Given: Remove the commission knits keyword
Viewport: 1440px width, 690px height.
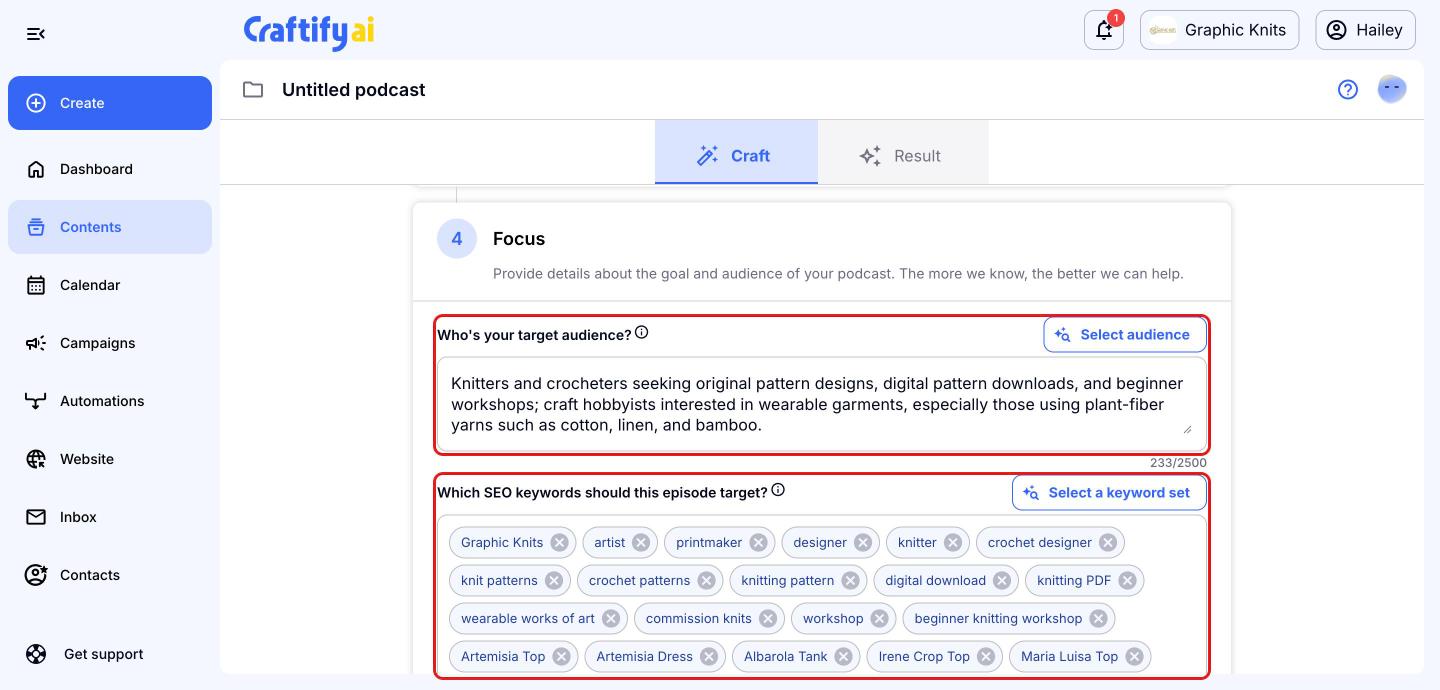Looking at the screenshot, I should (x=768, y=619).
